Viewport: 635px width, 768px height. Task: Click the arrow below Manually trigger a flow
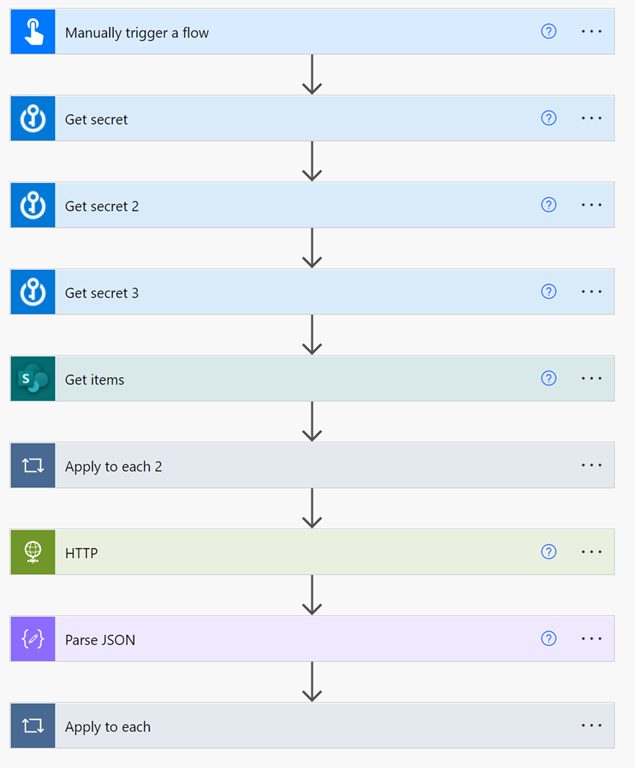click(x=312, y=75)
